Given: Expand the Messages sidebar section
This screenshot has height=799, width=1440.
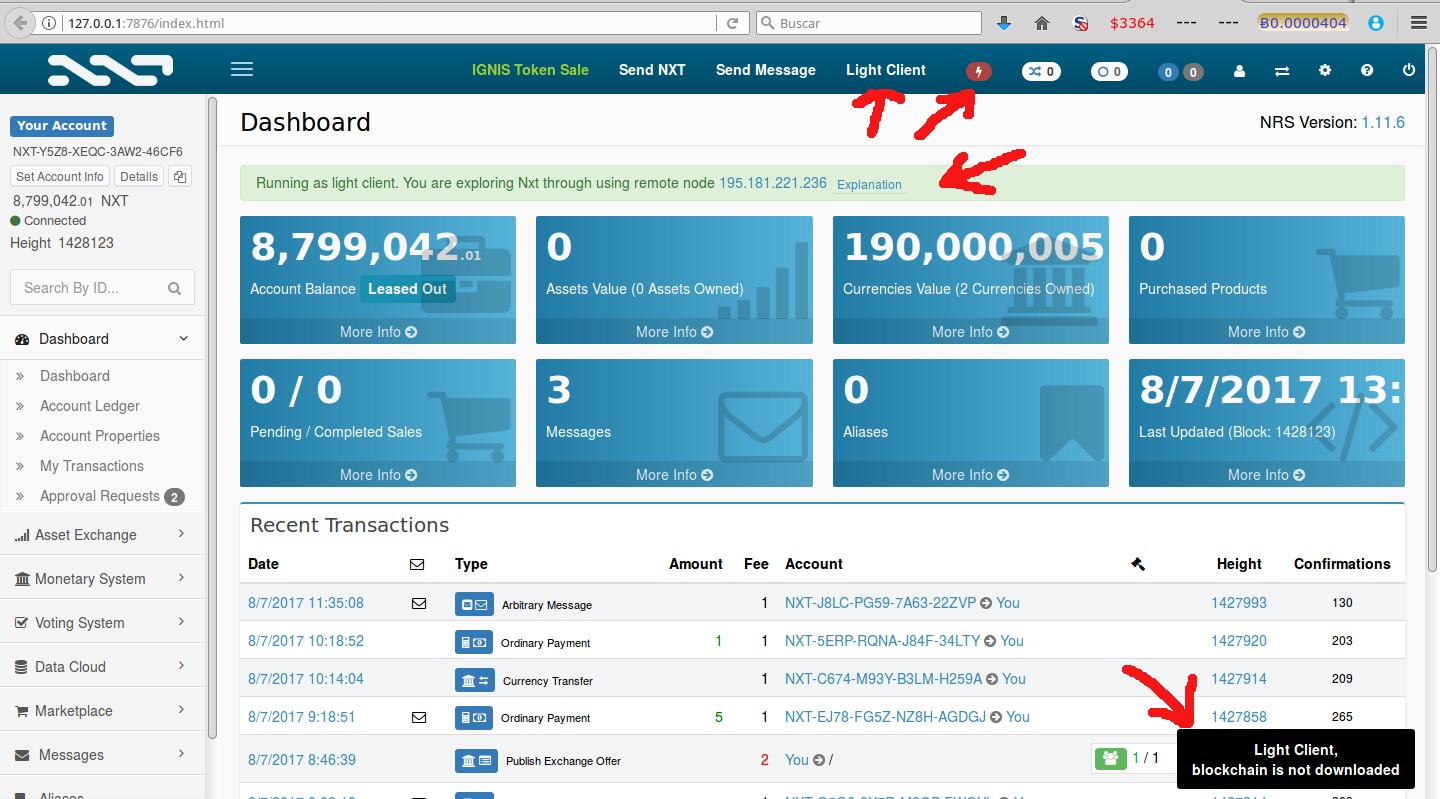Looking at the screenshot, I should point(102,755).
